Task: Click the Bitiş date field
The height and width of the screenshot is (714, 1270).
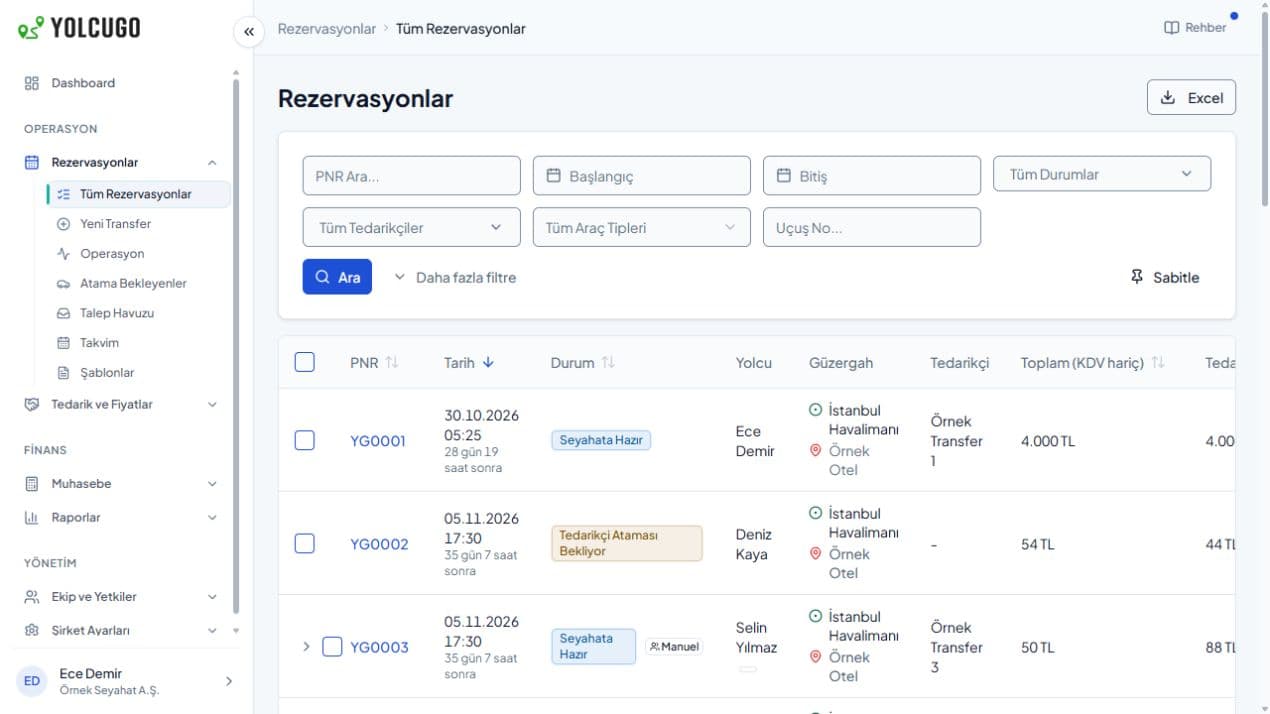Action: coord(872,176)
